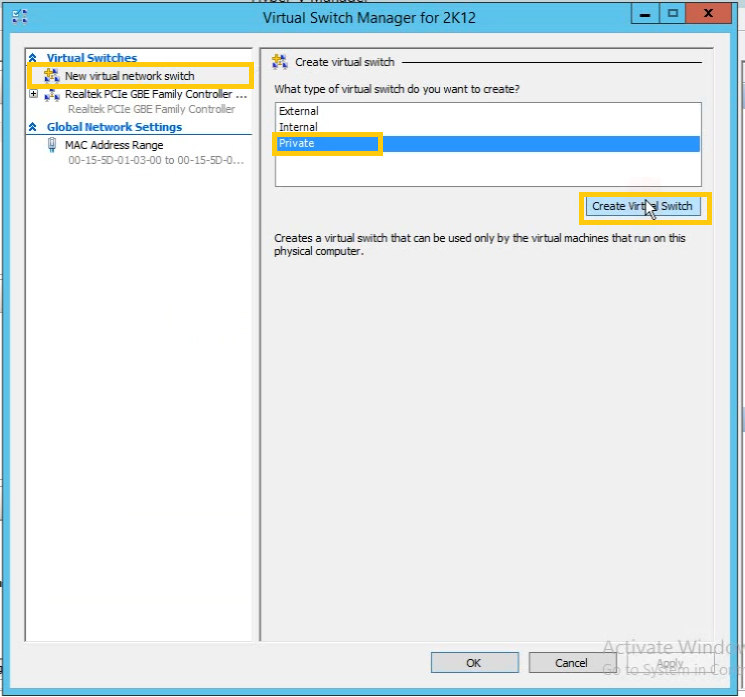This screenshot has width=745, height=697.
Task: Expand the Realtek PCIe GBE Family Controller node
Action: (x=33, y=94)
